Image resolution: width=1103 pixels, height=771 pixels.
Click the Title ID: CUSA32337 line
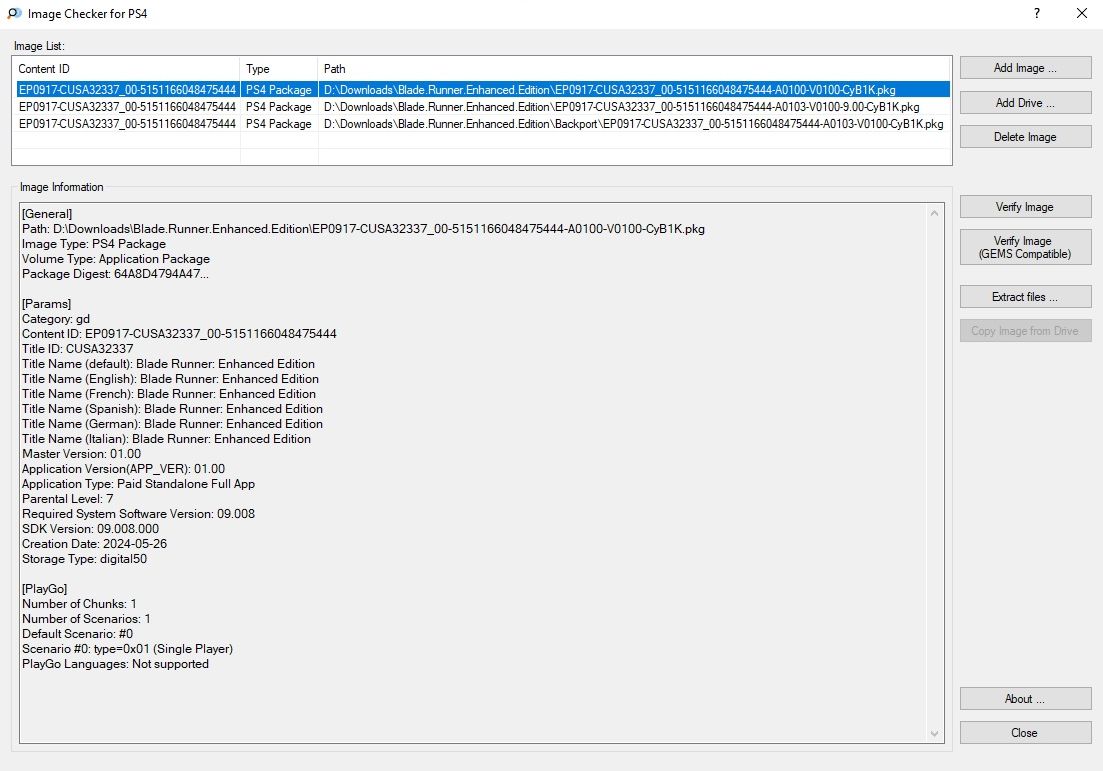pyautogui.click(x=77, y=349)
